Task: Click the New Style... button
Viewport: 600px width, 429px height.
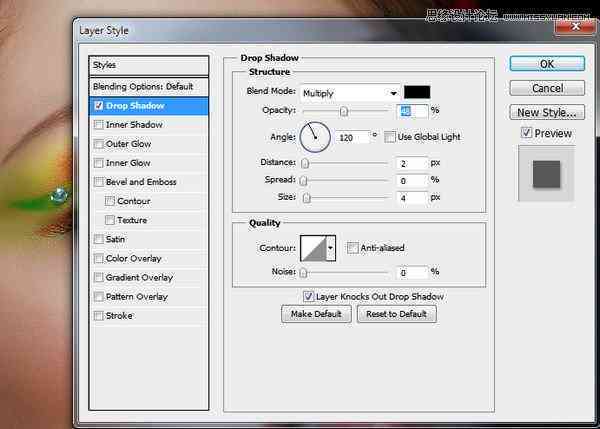Action: point(547,113)
